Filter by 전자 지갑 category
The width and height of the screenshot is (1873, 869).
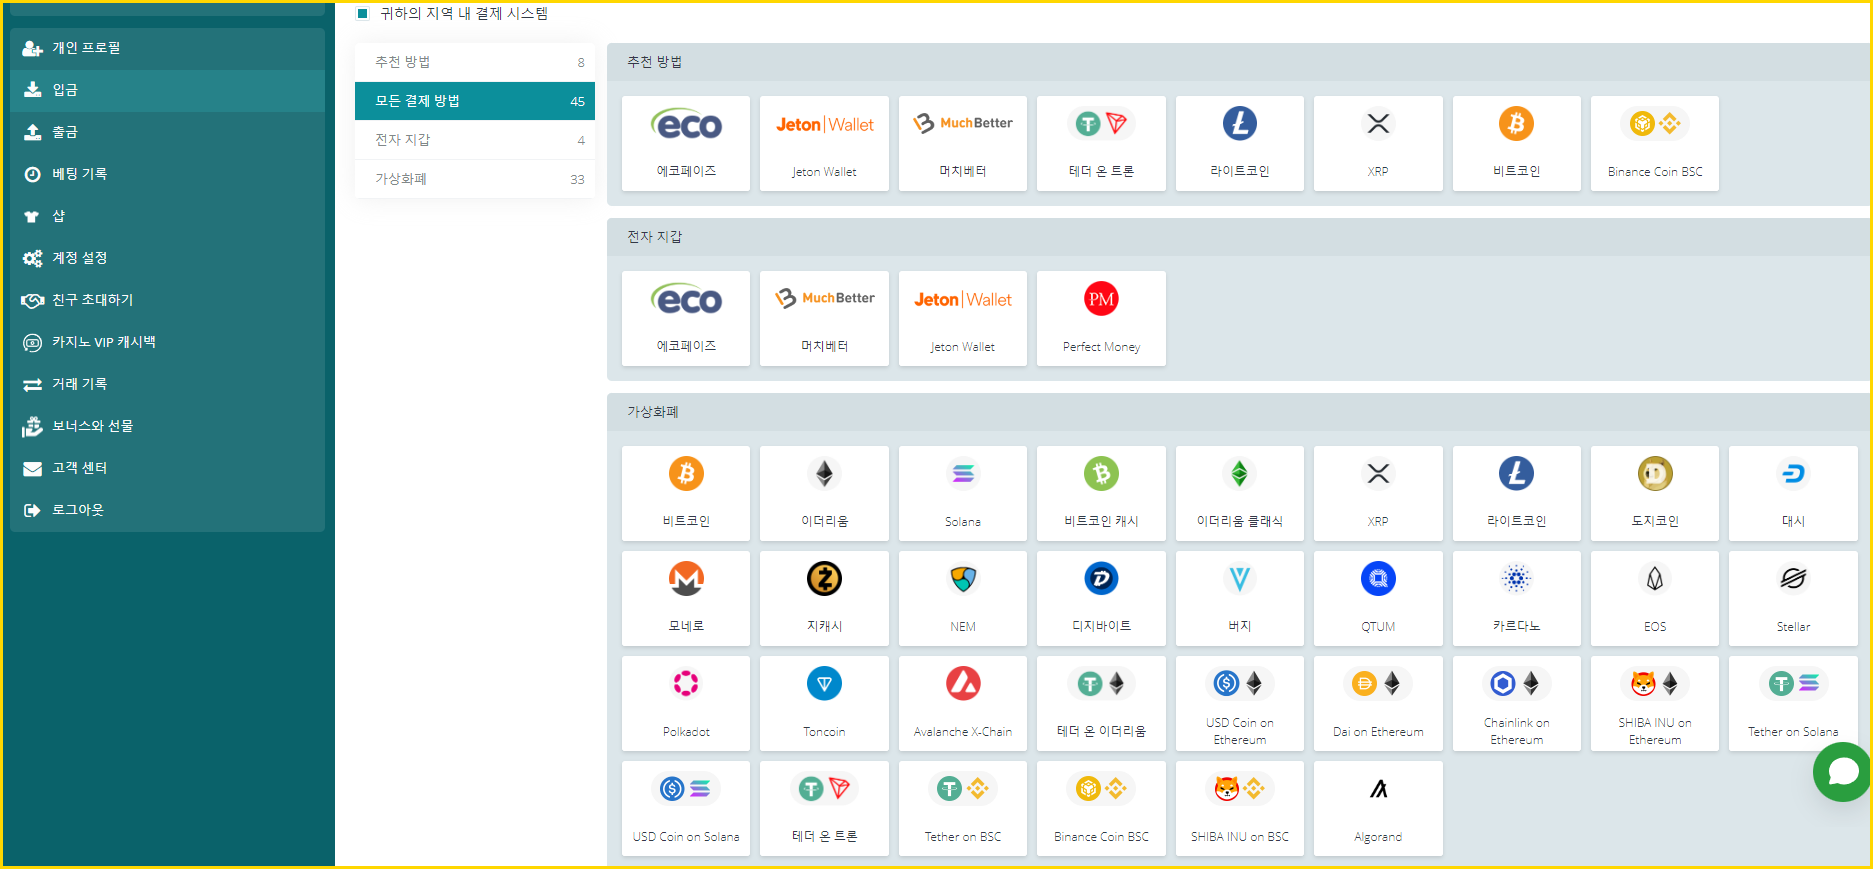coord(475,140)
